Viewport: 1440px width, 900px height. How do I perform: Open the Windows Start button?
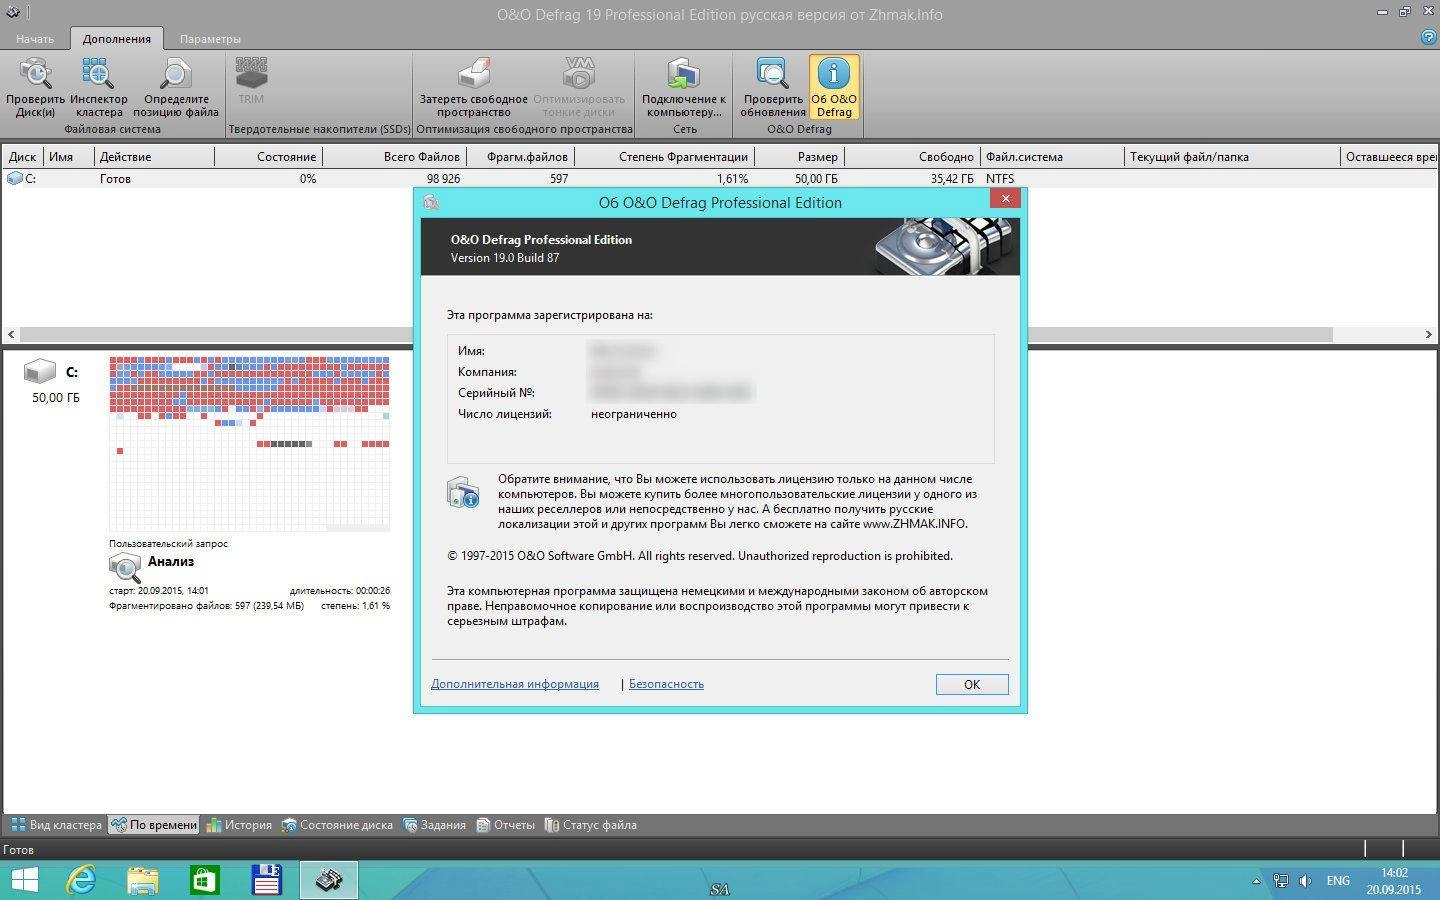pos(24,880)
